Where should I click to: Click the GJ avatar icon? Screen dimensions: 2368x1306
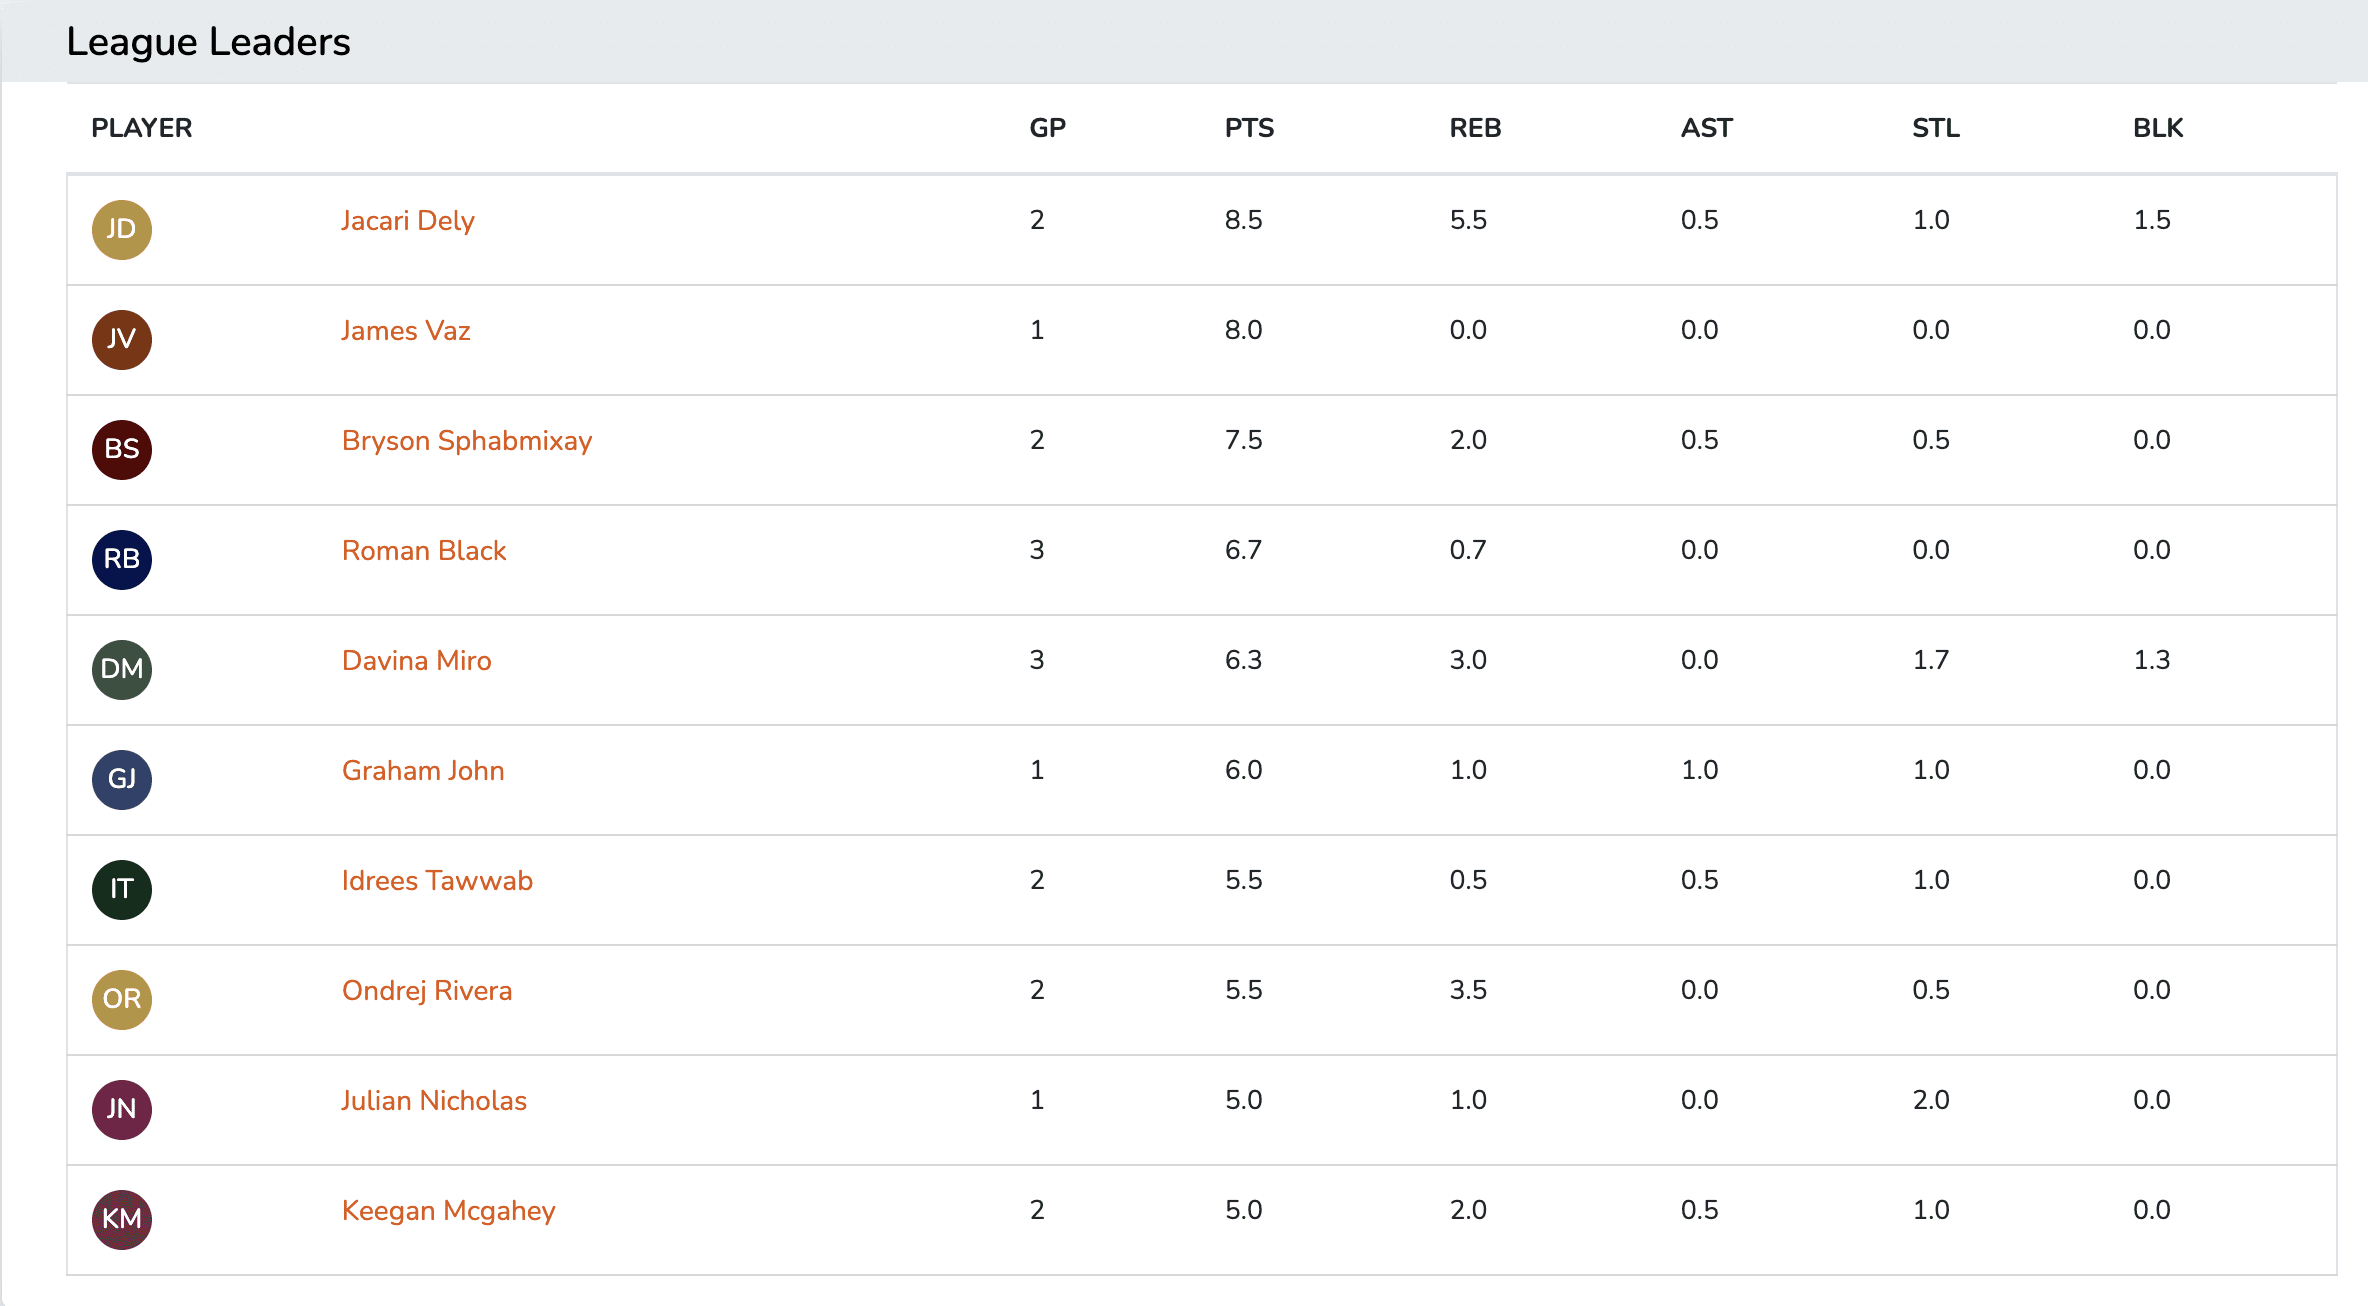(122, 780)
